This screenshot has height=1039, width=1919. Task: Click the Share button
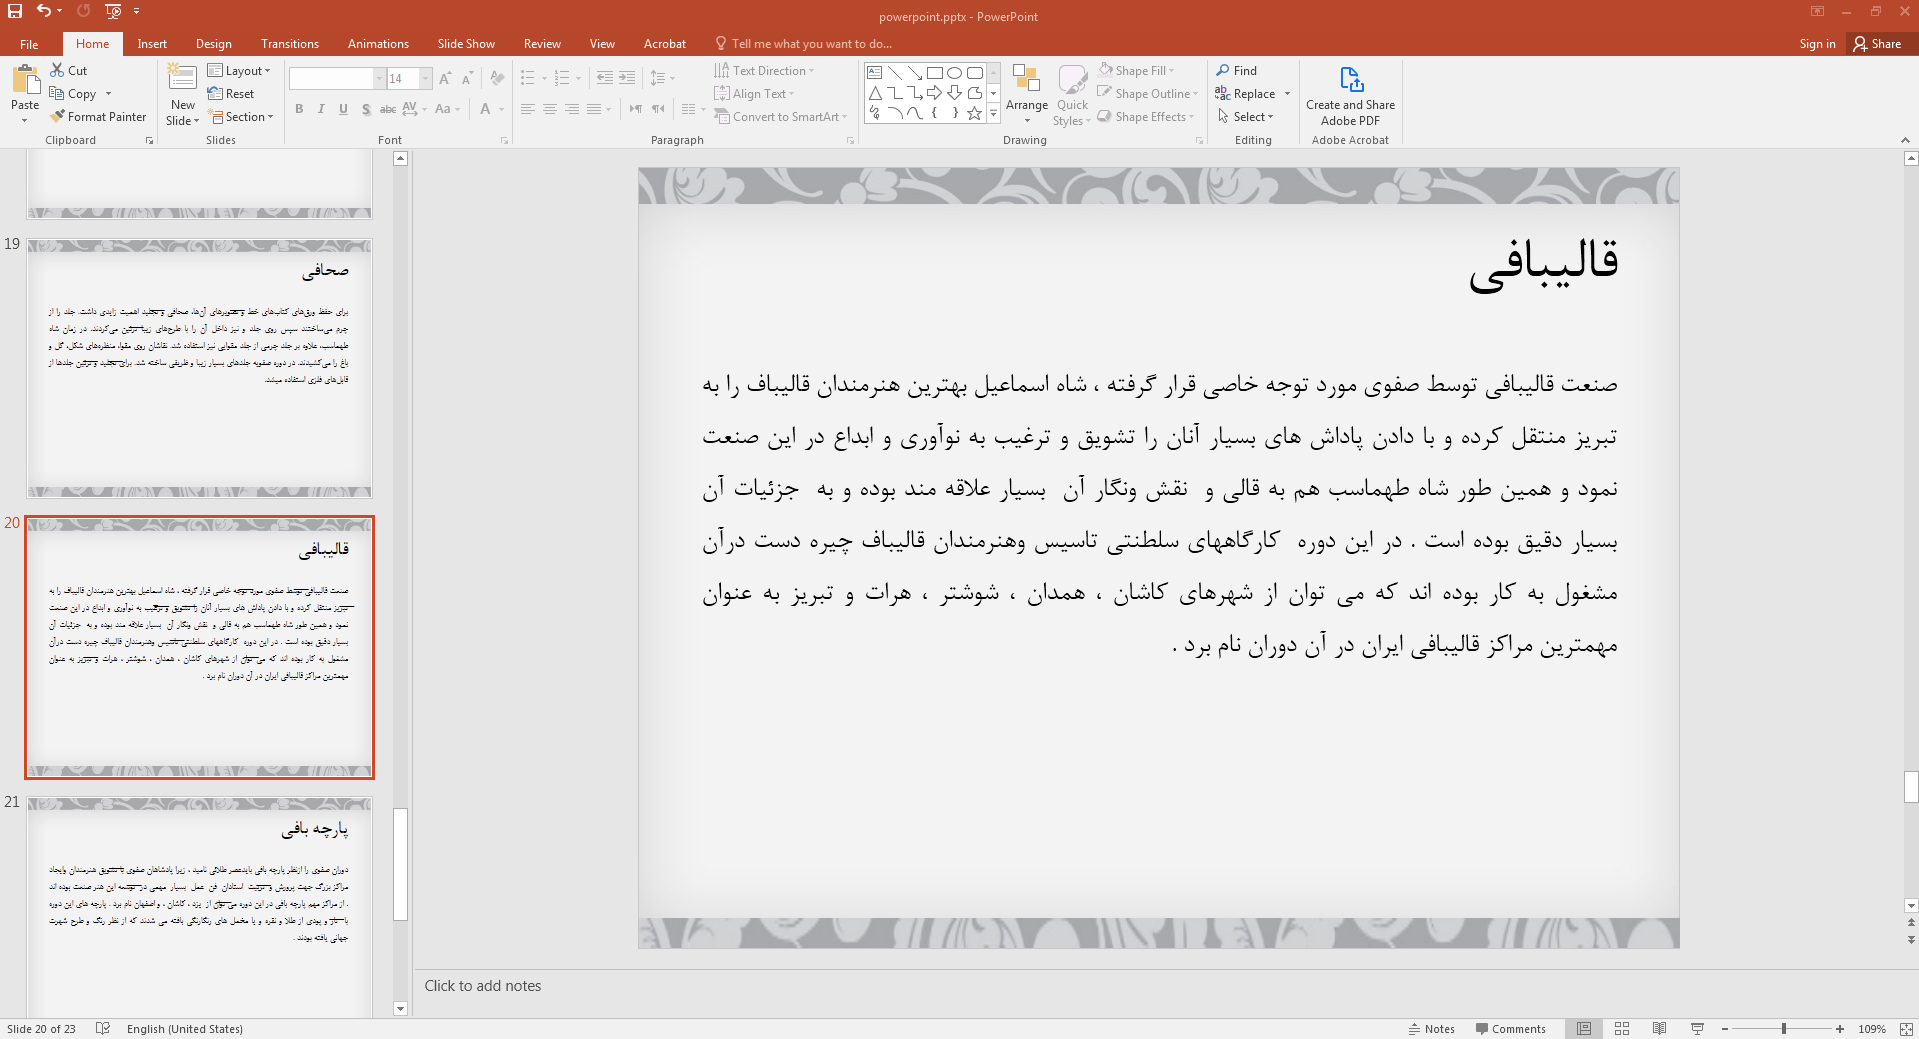(x=1877, y=44)
